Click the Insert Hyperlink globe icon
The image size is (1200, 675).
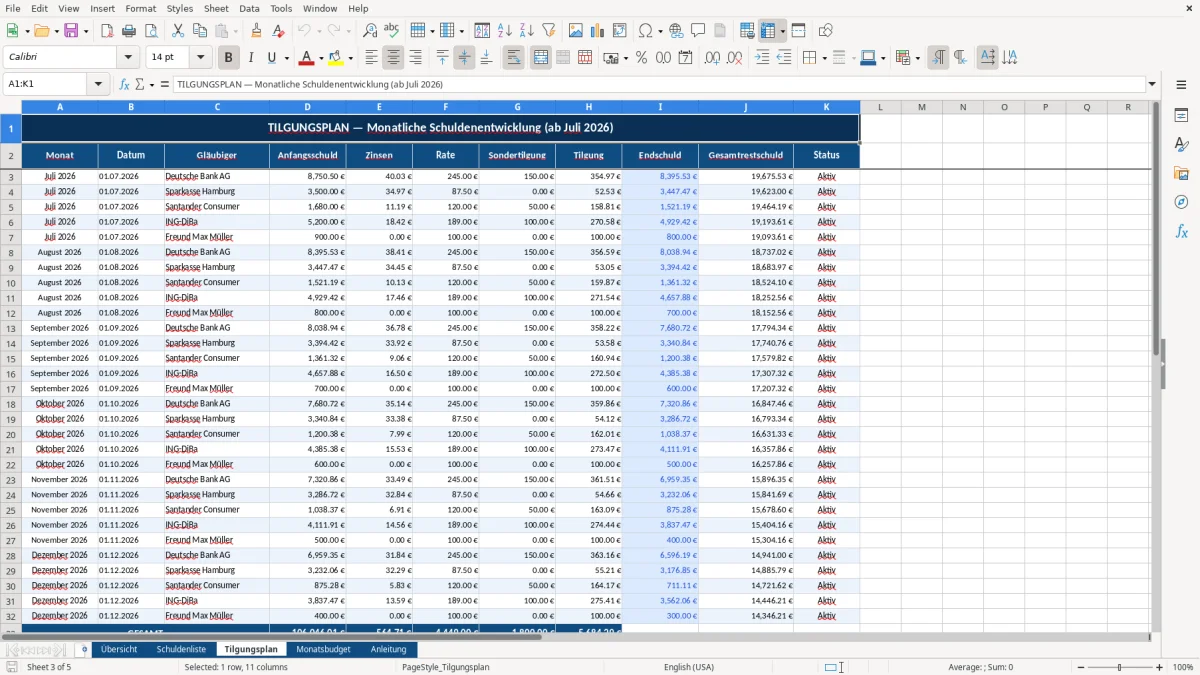[x=676, y=31]
